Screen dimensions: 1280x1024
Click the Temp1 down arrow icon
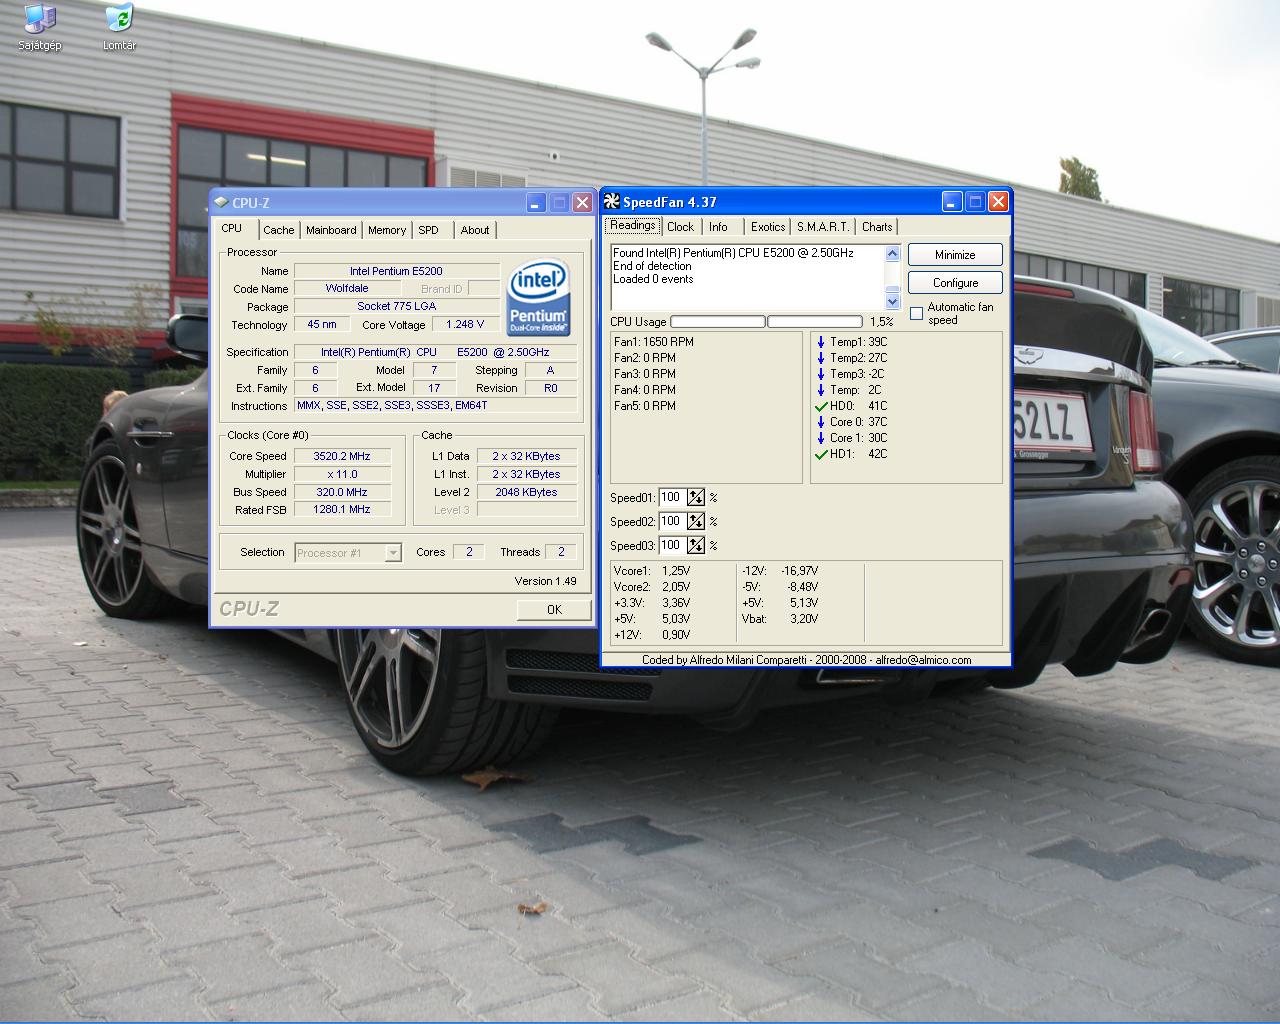pos(821,342)
